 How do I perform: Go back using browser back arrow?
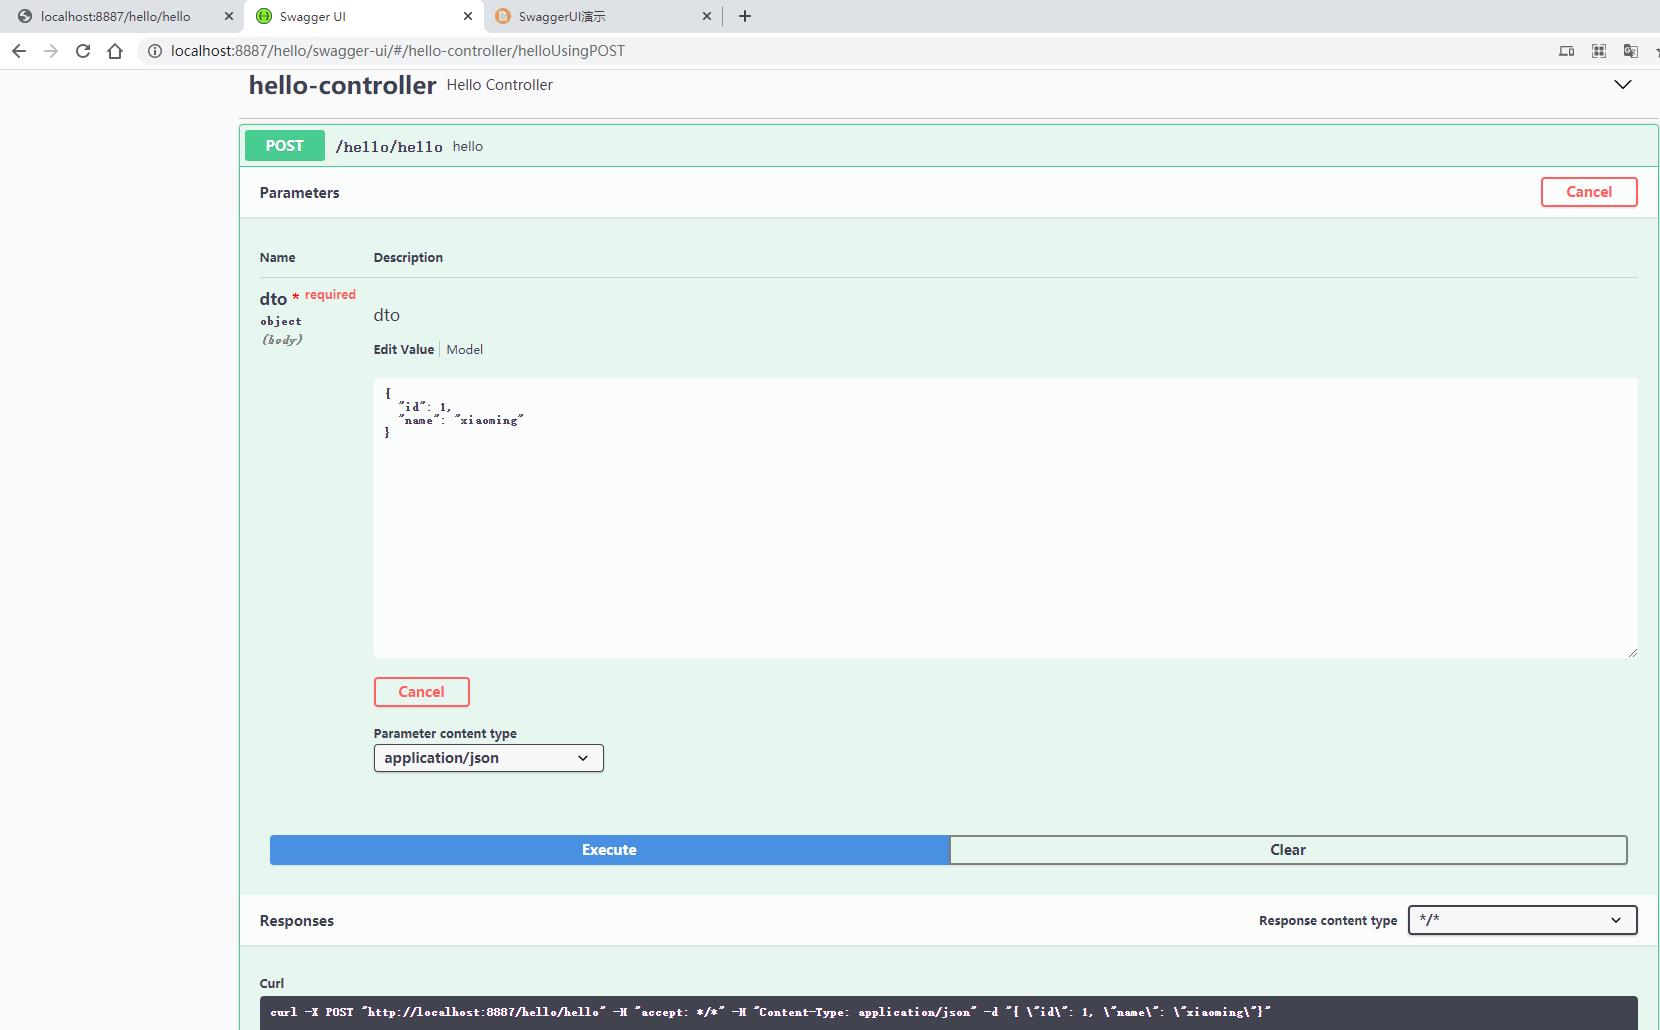tap(19, 51)
